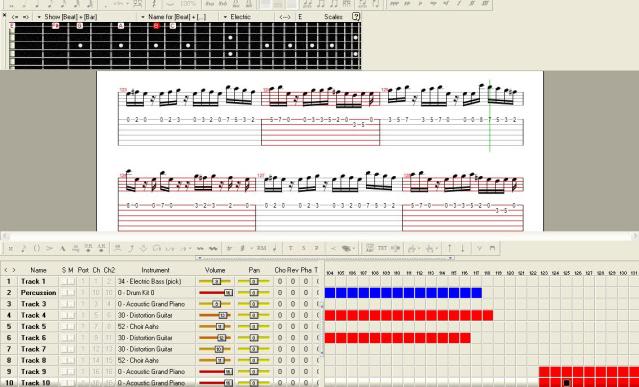Click the down arrow icon in effects toolbar

[x=463, y=248]
